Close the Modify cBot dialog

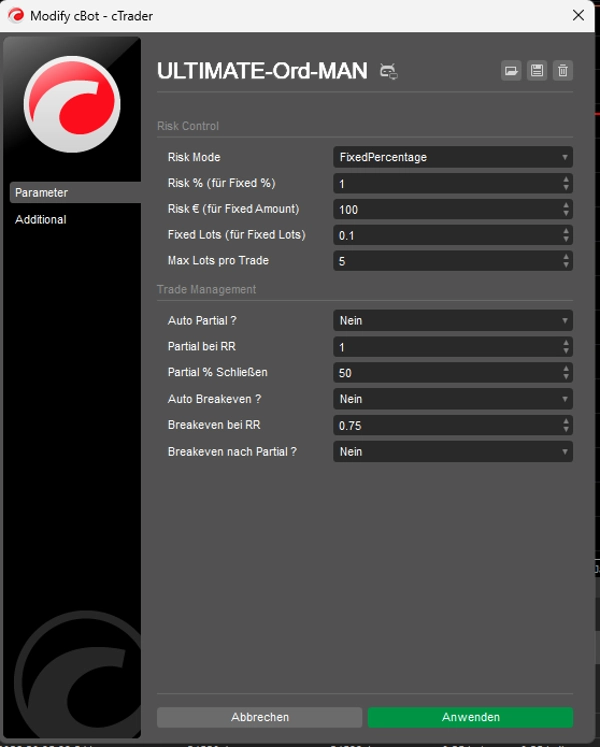[578, 16]
